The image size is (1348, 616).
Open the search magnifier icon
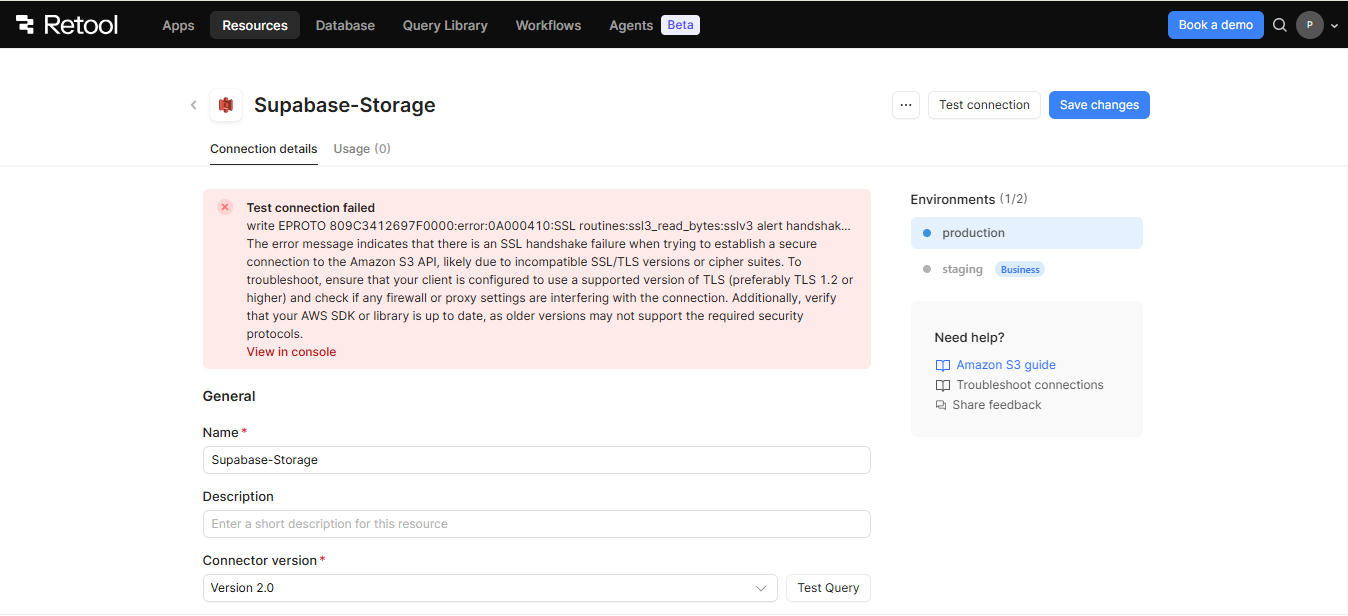click(1280, 25)
